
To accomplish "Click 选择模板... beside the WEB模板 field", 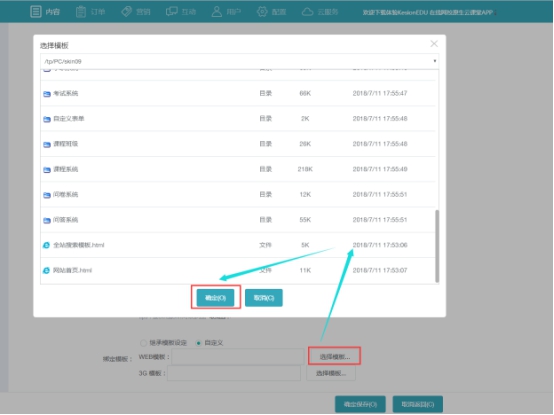I will click(x=335, y=357).
